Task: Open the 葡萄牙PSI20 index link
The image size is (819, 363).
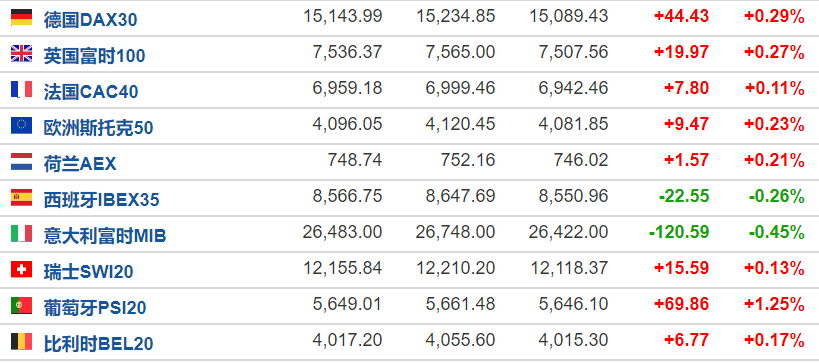Action: click(x=95, y=308)
